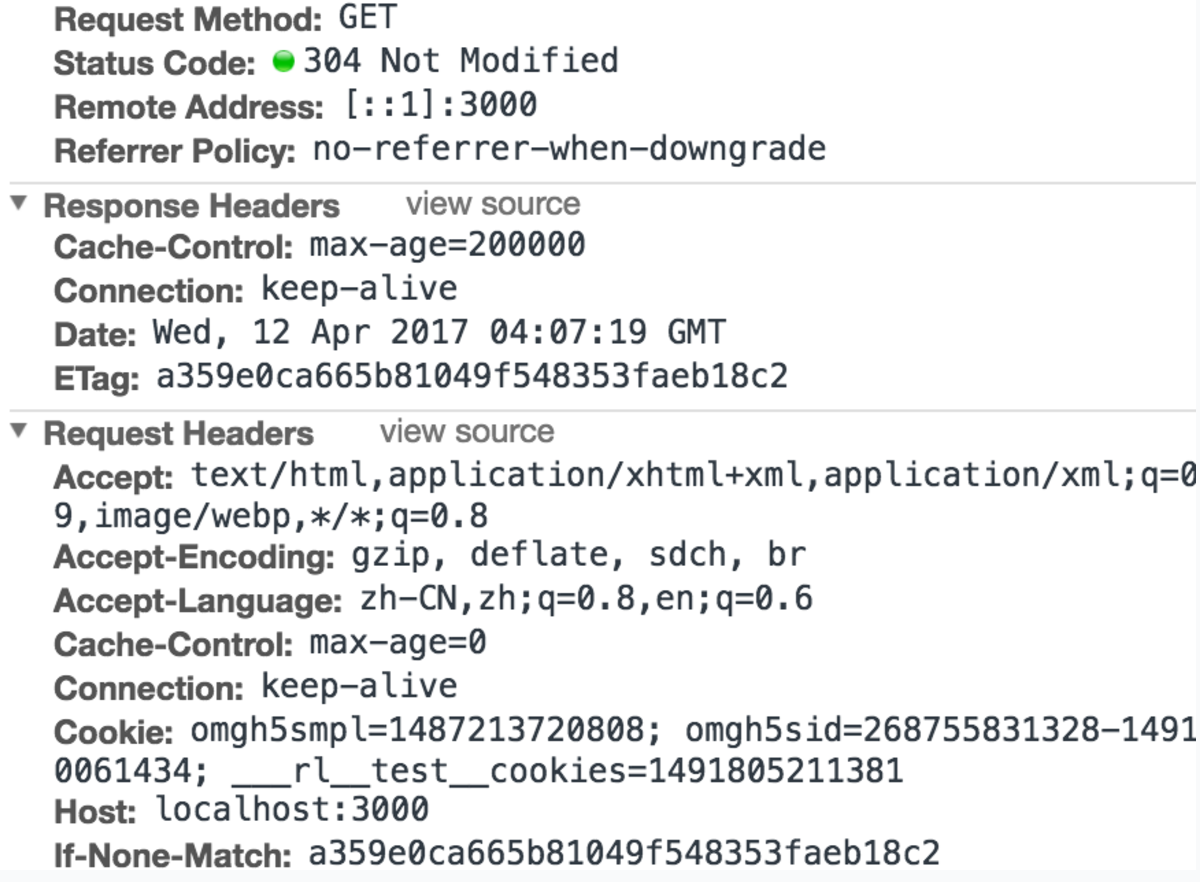The width and height of the screenshot is (1200, 882).
Task: Click the Host value localhost:3000
Action: pos(292,808)
